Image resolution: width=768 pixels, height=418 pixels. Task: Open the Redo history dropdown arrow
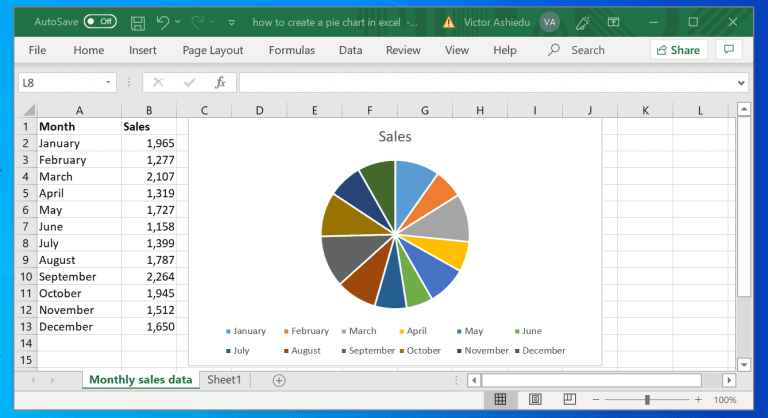[x=212, y=22]
